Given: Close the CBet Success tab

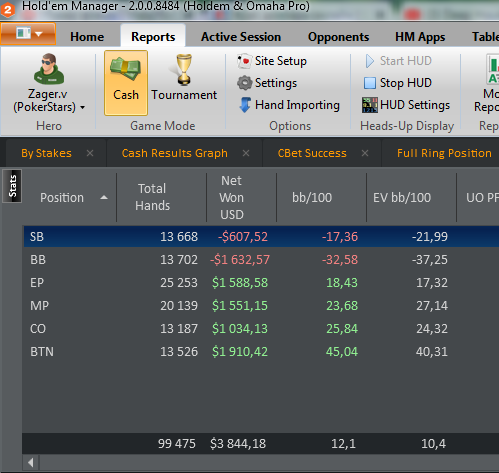Looking at the screenshot, I should click(365, 153).
